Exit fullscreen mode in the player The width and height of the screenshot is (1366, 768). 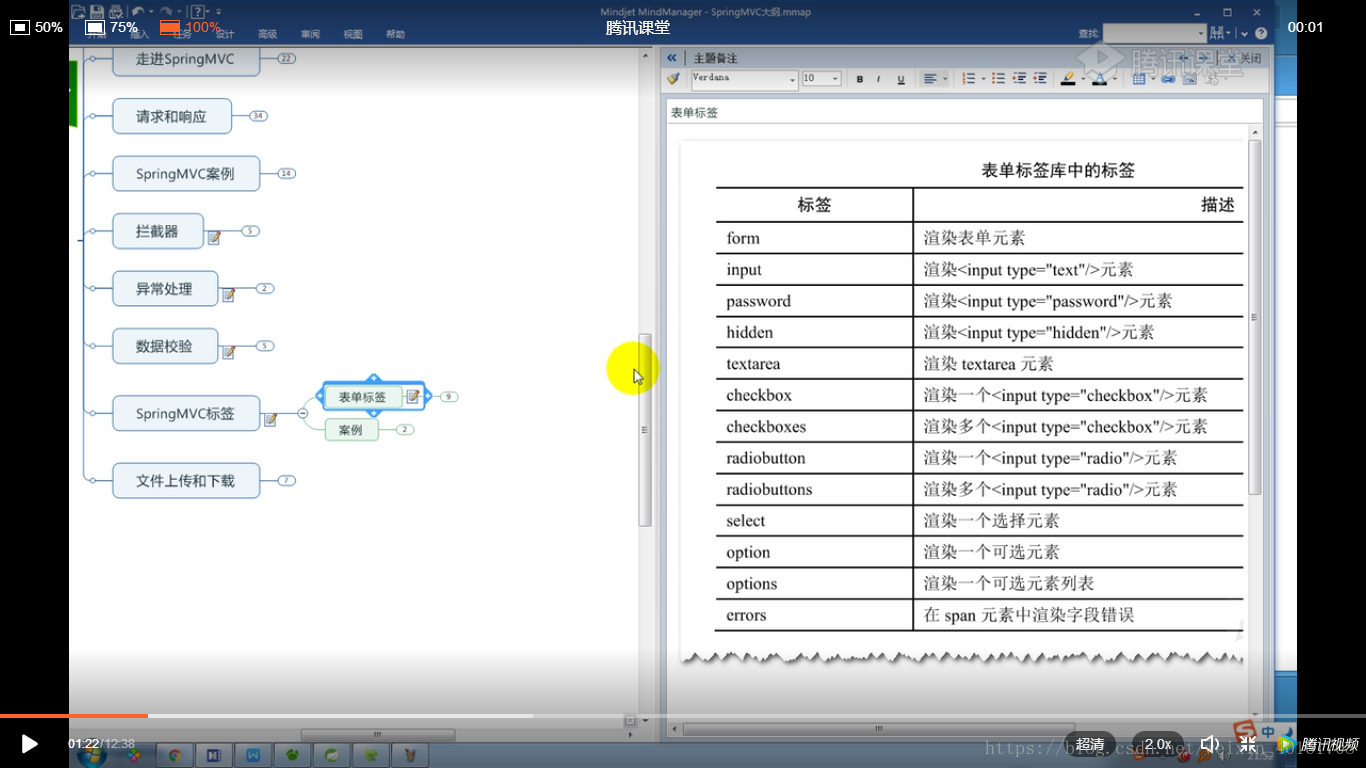pos(1248,744)
